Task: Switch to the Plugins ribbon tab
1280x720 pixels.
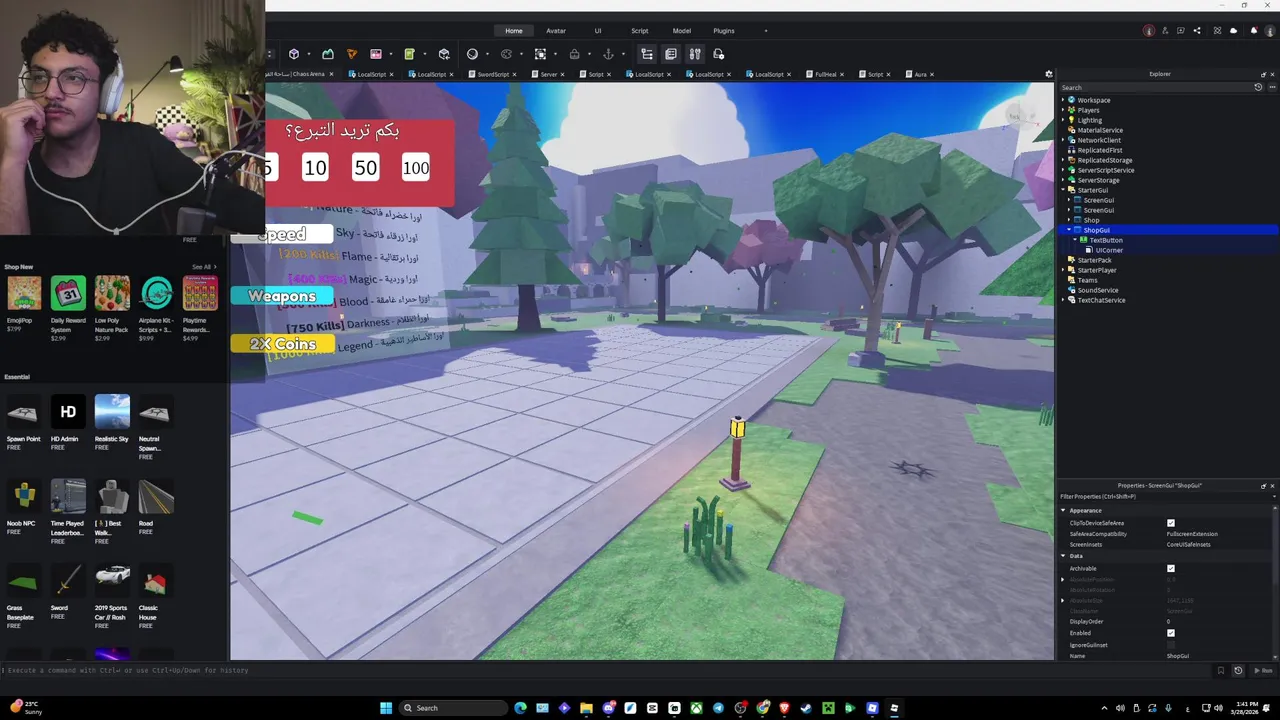Action: point(724,31)
